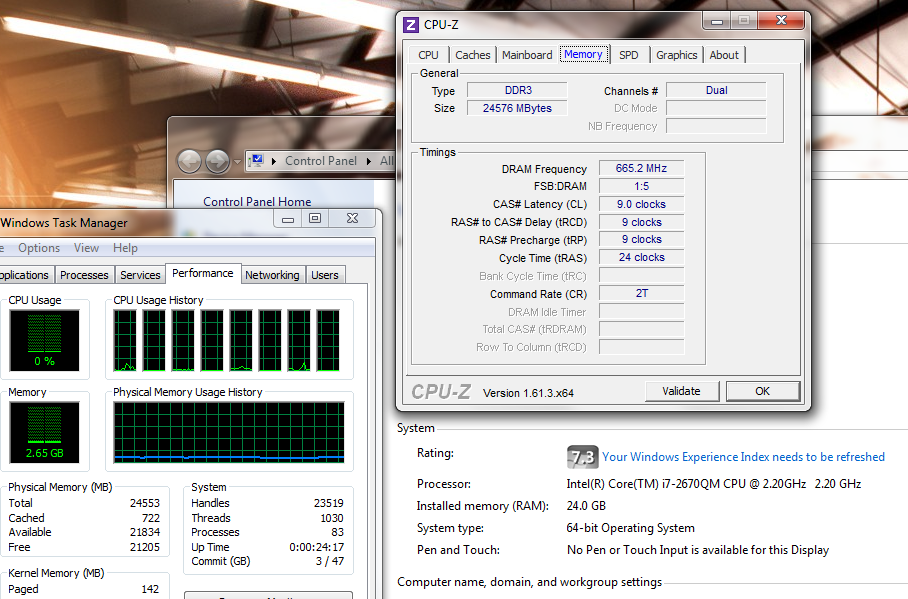Click Available memory value 21834
908x599 pixels.
pos(145,532)
